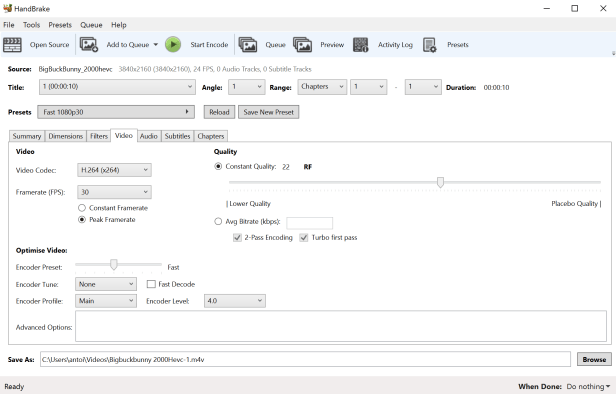Close the HandBrake window
This screenshot has height=394, width=616.
(x=603, y=8)
